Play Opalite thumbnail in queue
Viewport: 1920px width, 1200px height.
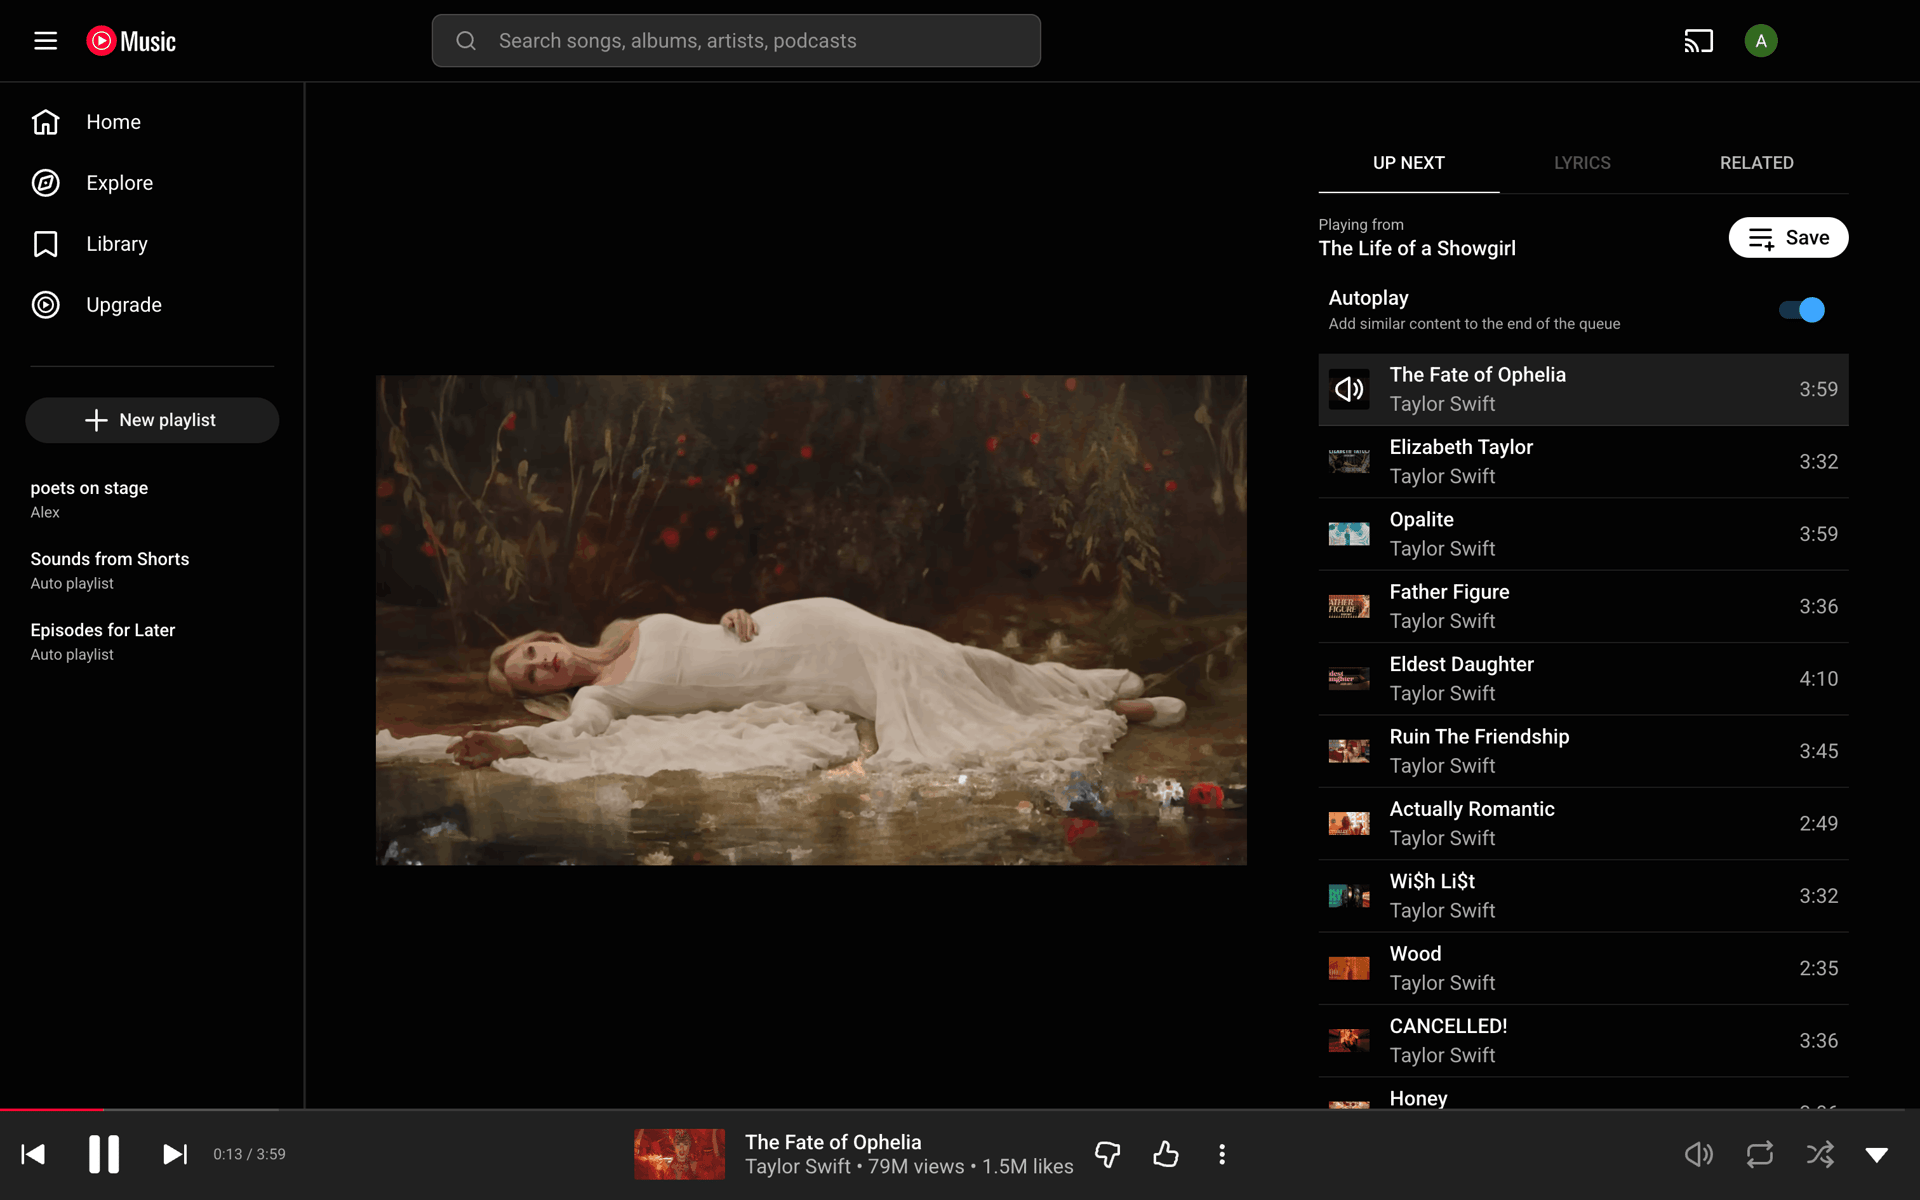click(1348, 534)
